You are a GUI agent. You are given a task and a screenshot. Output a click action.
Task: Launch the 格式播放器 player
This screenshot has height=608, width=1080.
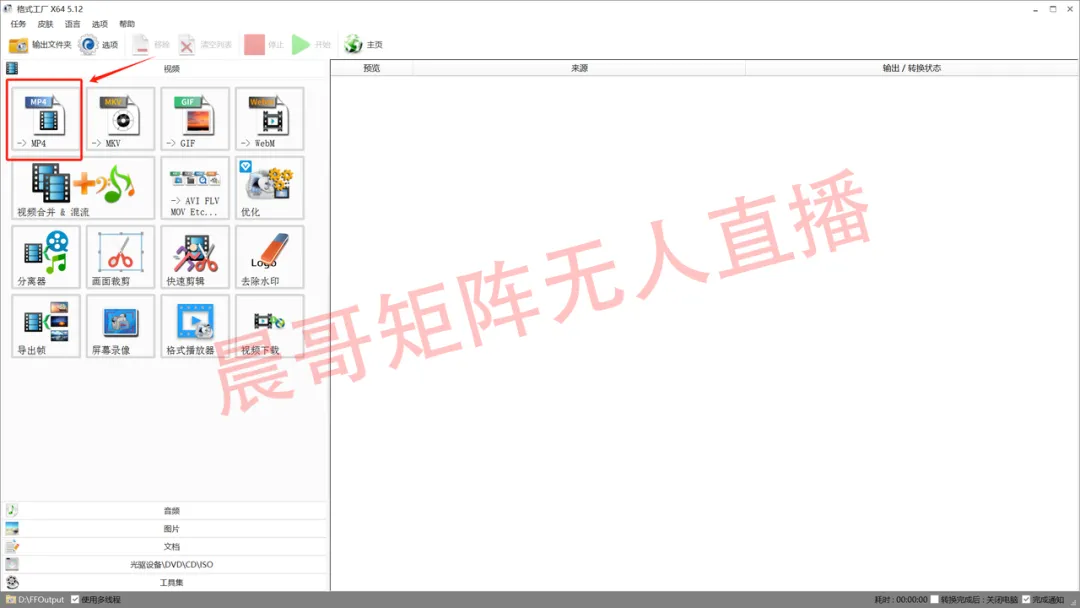195,326
